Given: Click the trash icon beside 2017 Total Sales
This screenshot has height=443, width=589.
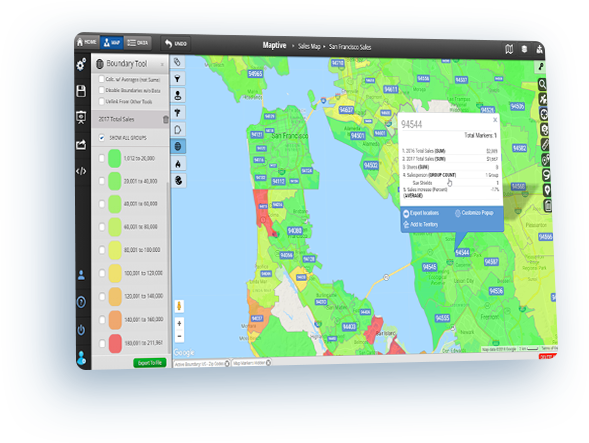Looking at the screenshot, I should coord(165,119).
